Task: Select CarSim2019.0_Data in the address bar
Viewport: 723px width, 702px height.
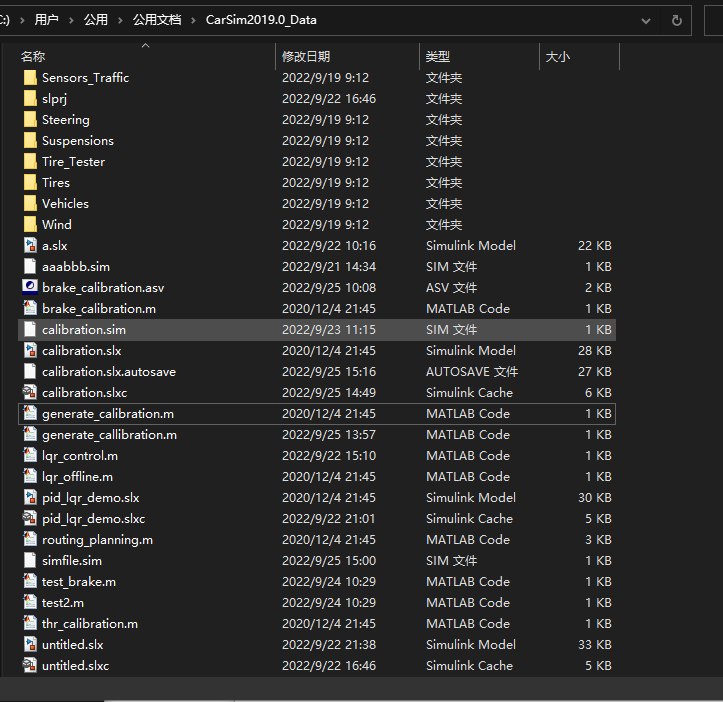Action: click(261, 20)
